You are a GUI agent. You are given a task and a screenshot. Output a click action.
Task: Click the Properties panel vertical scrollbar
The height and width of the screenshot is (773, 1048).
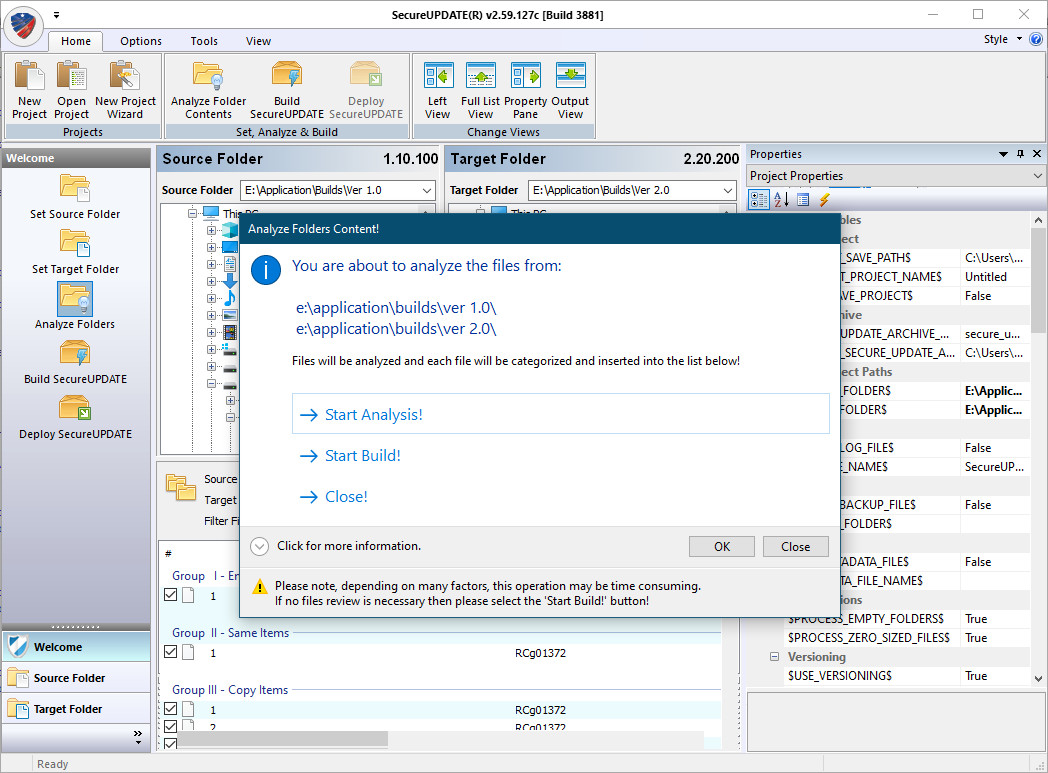(1037, 279)
